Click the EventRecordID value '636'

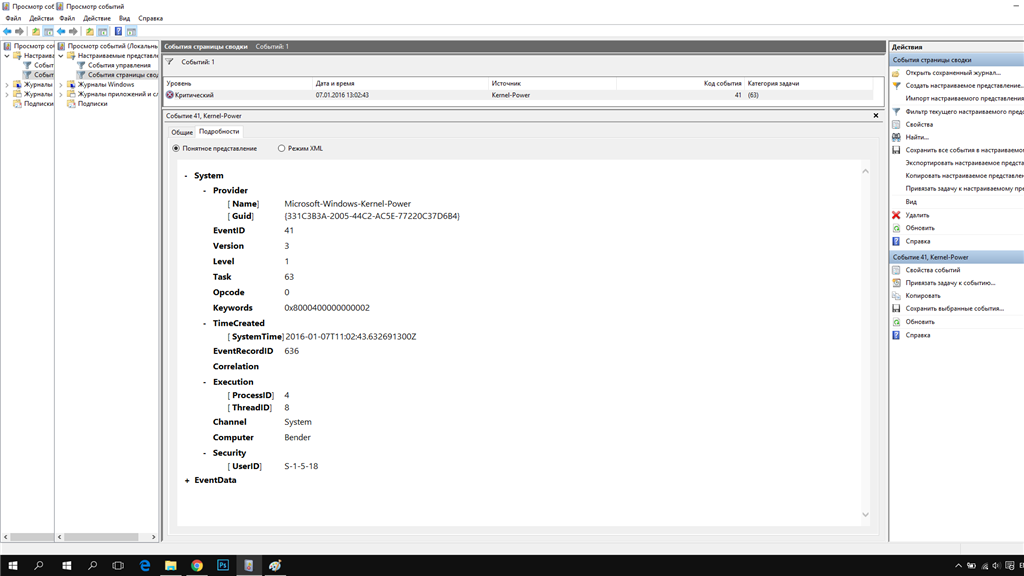[x=291, y=351]
